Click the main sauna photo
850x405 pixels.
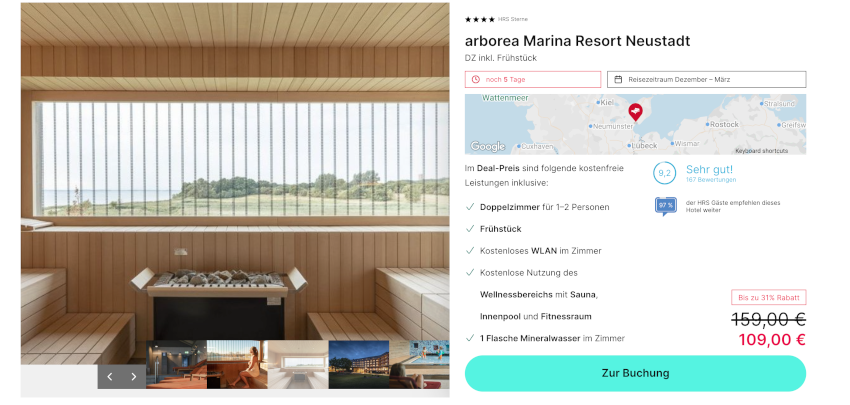(235, 173)
